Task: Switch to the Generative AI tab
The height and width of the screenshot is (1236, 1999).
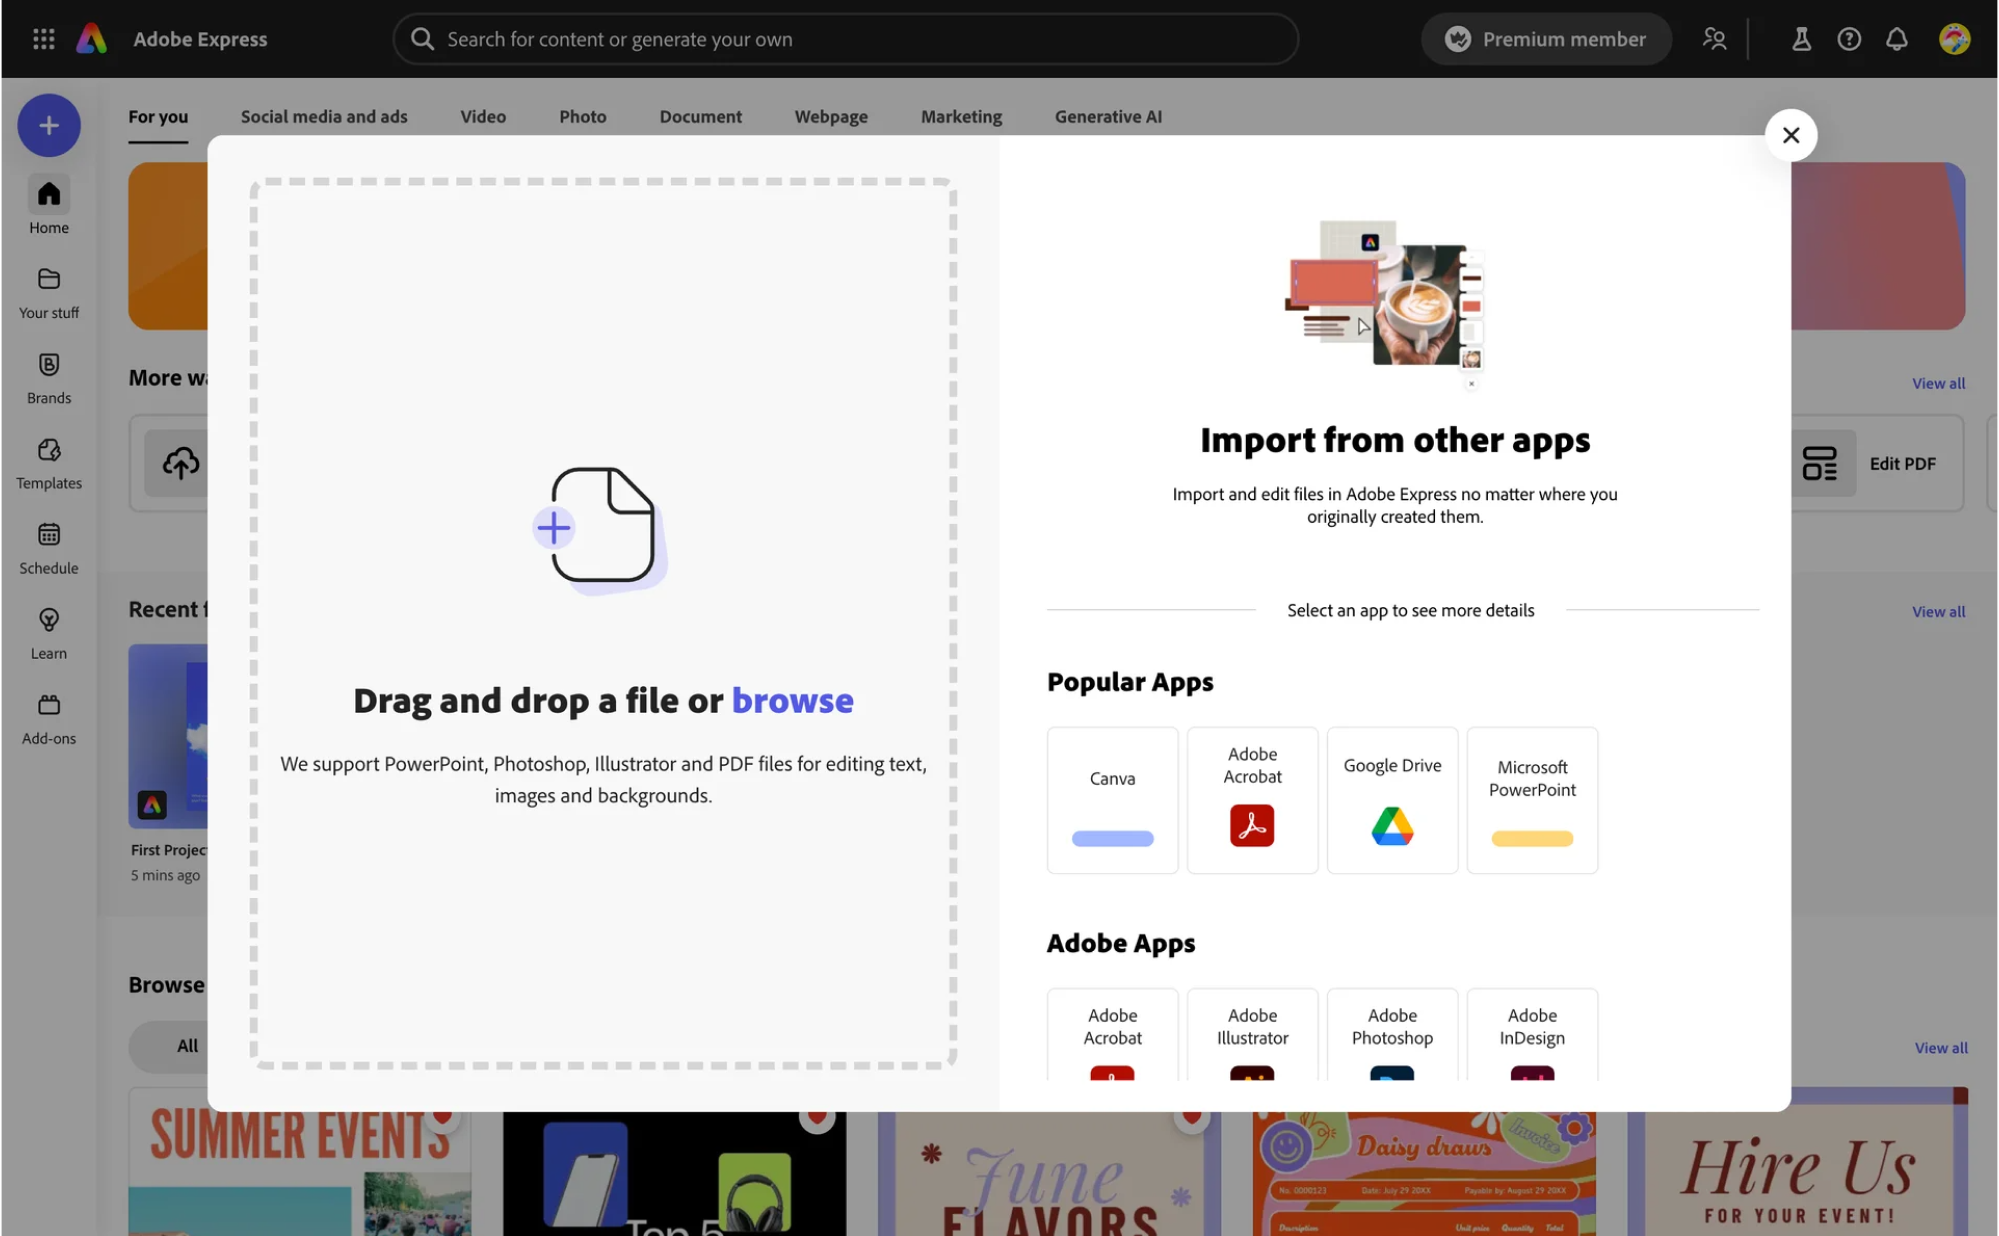Action: [1107, 116]
